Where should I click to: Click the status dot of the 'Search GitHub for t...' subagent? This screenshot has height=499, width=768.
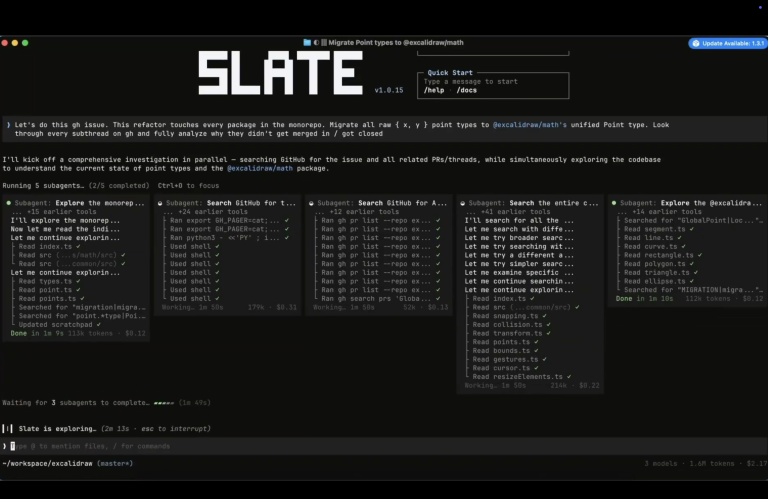160,203
